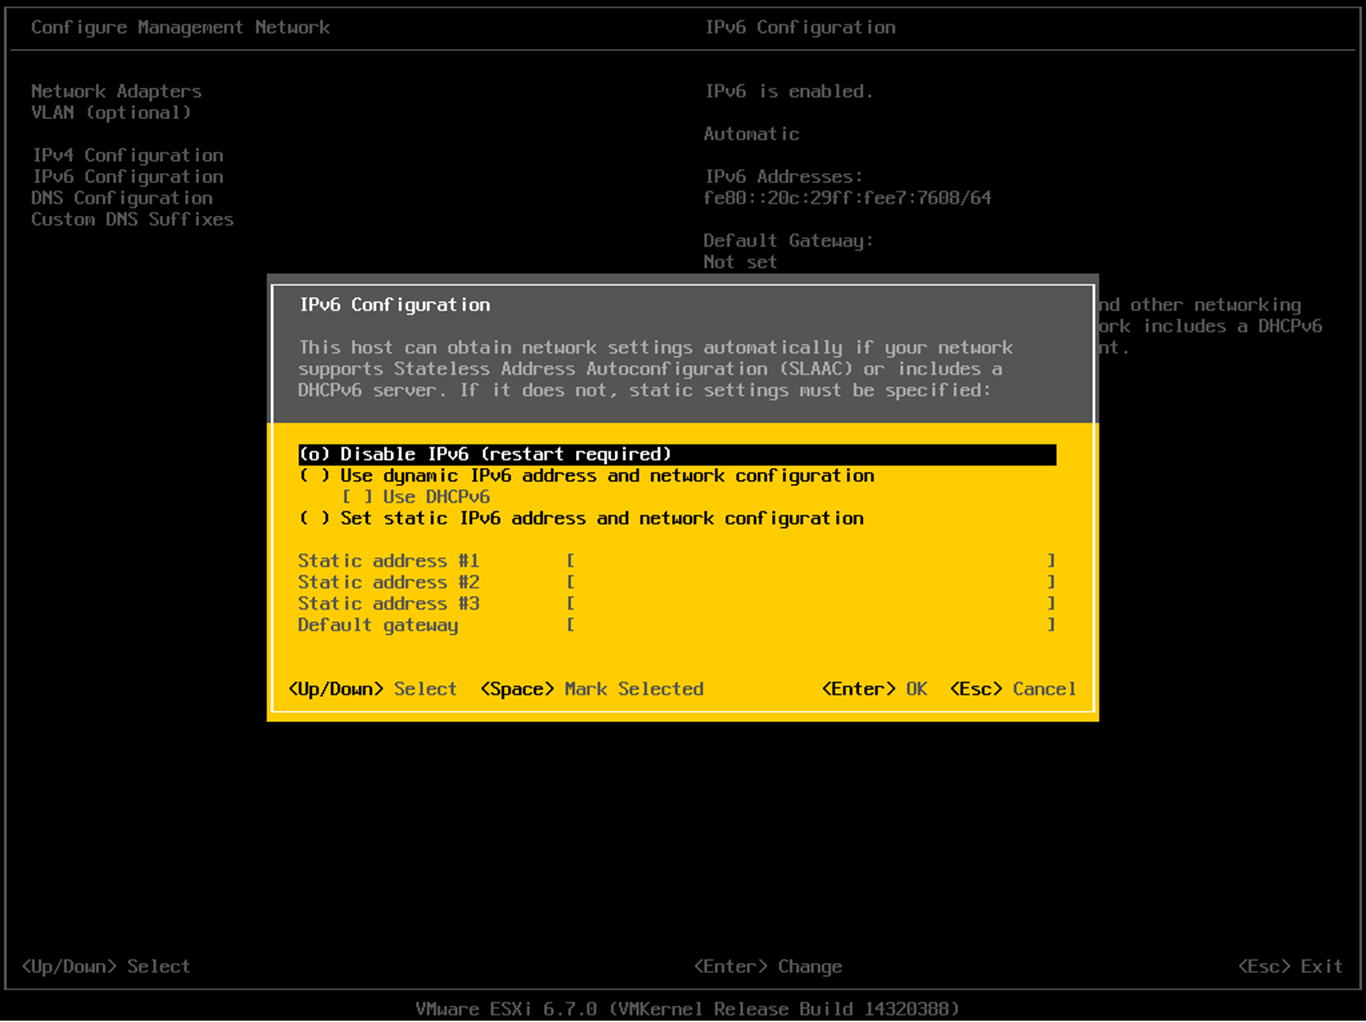The width and height of the screenshot is (1366, 1022).
Task: Click address fe80::20c:29ff:fee7:7608/64
Action: [x=847, y=198]
